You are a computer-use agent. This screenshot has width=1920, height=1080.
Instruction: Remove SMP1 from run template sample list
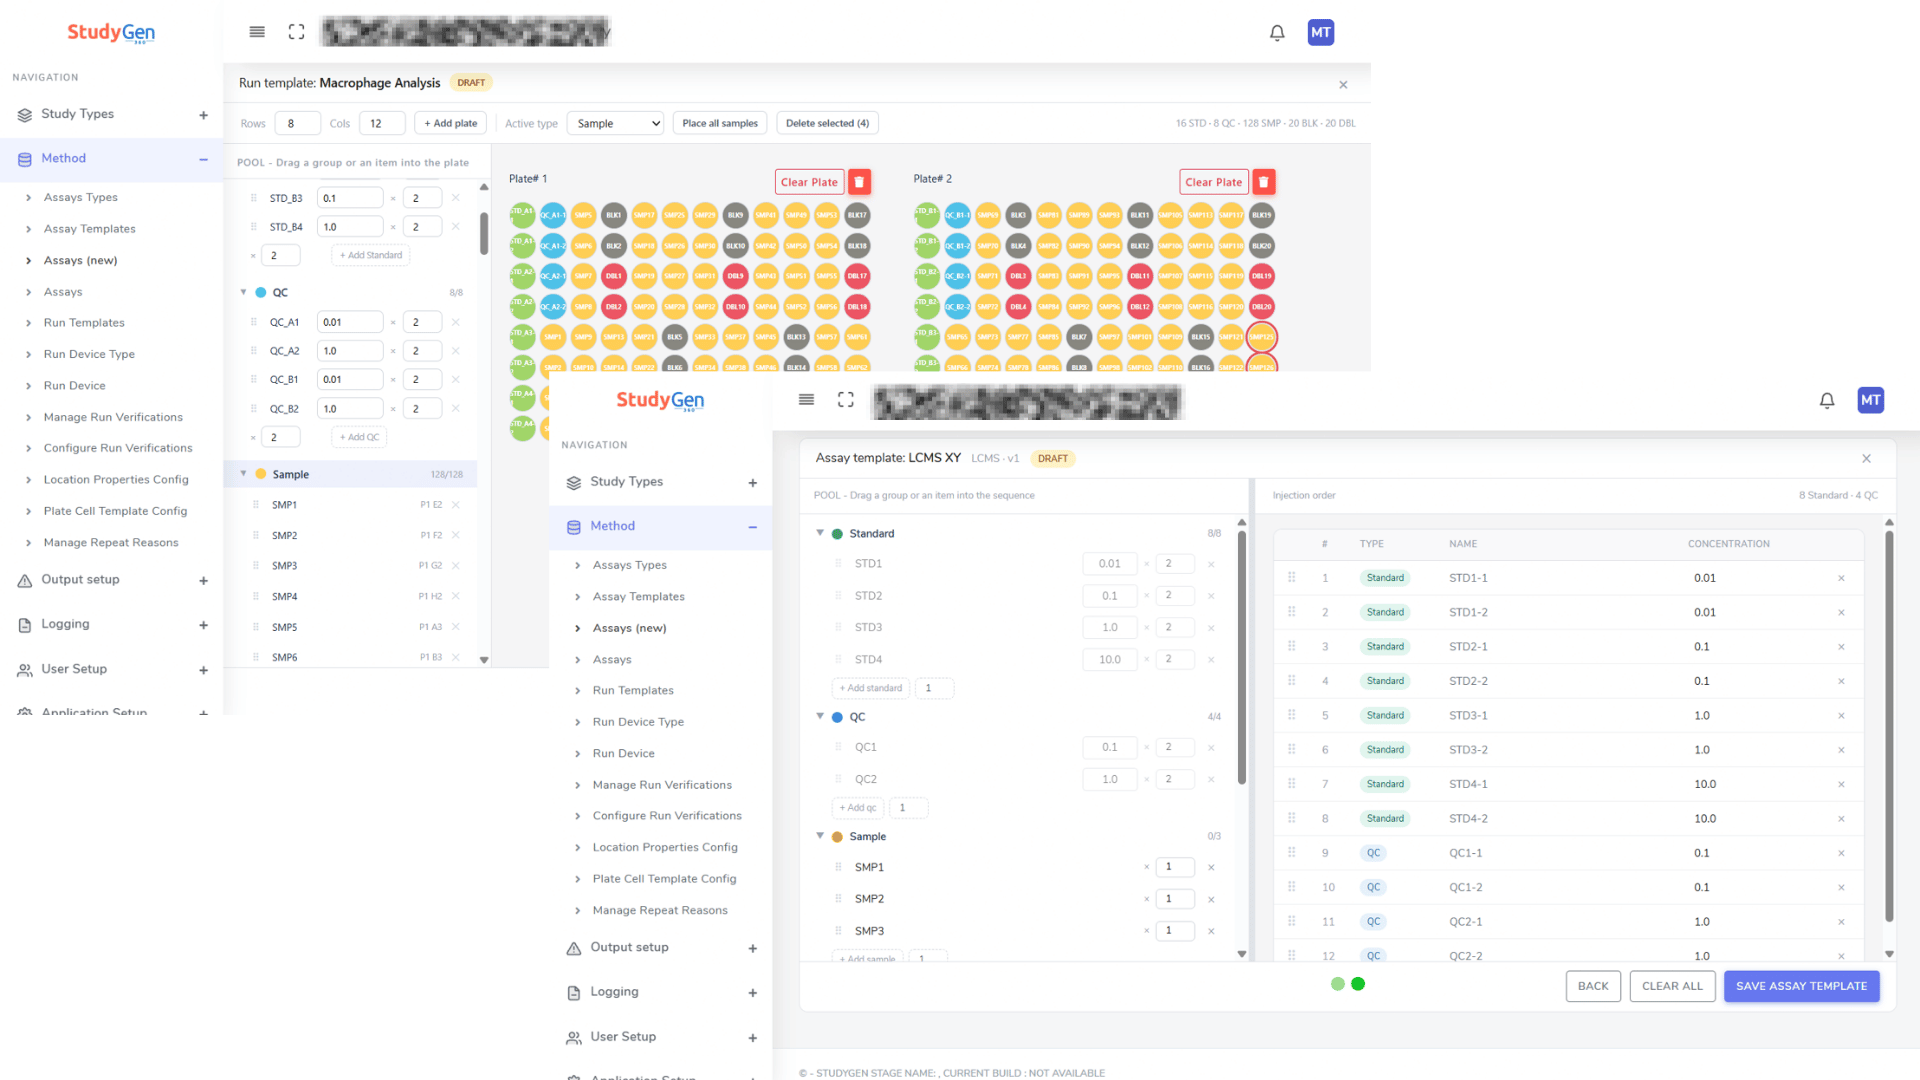click(455, 505)
